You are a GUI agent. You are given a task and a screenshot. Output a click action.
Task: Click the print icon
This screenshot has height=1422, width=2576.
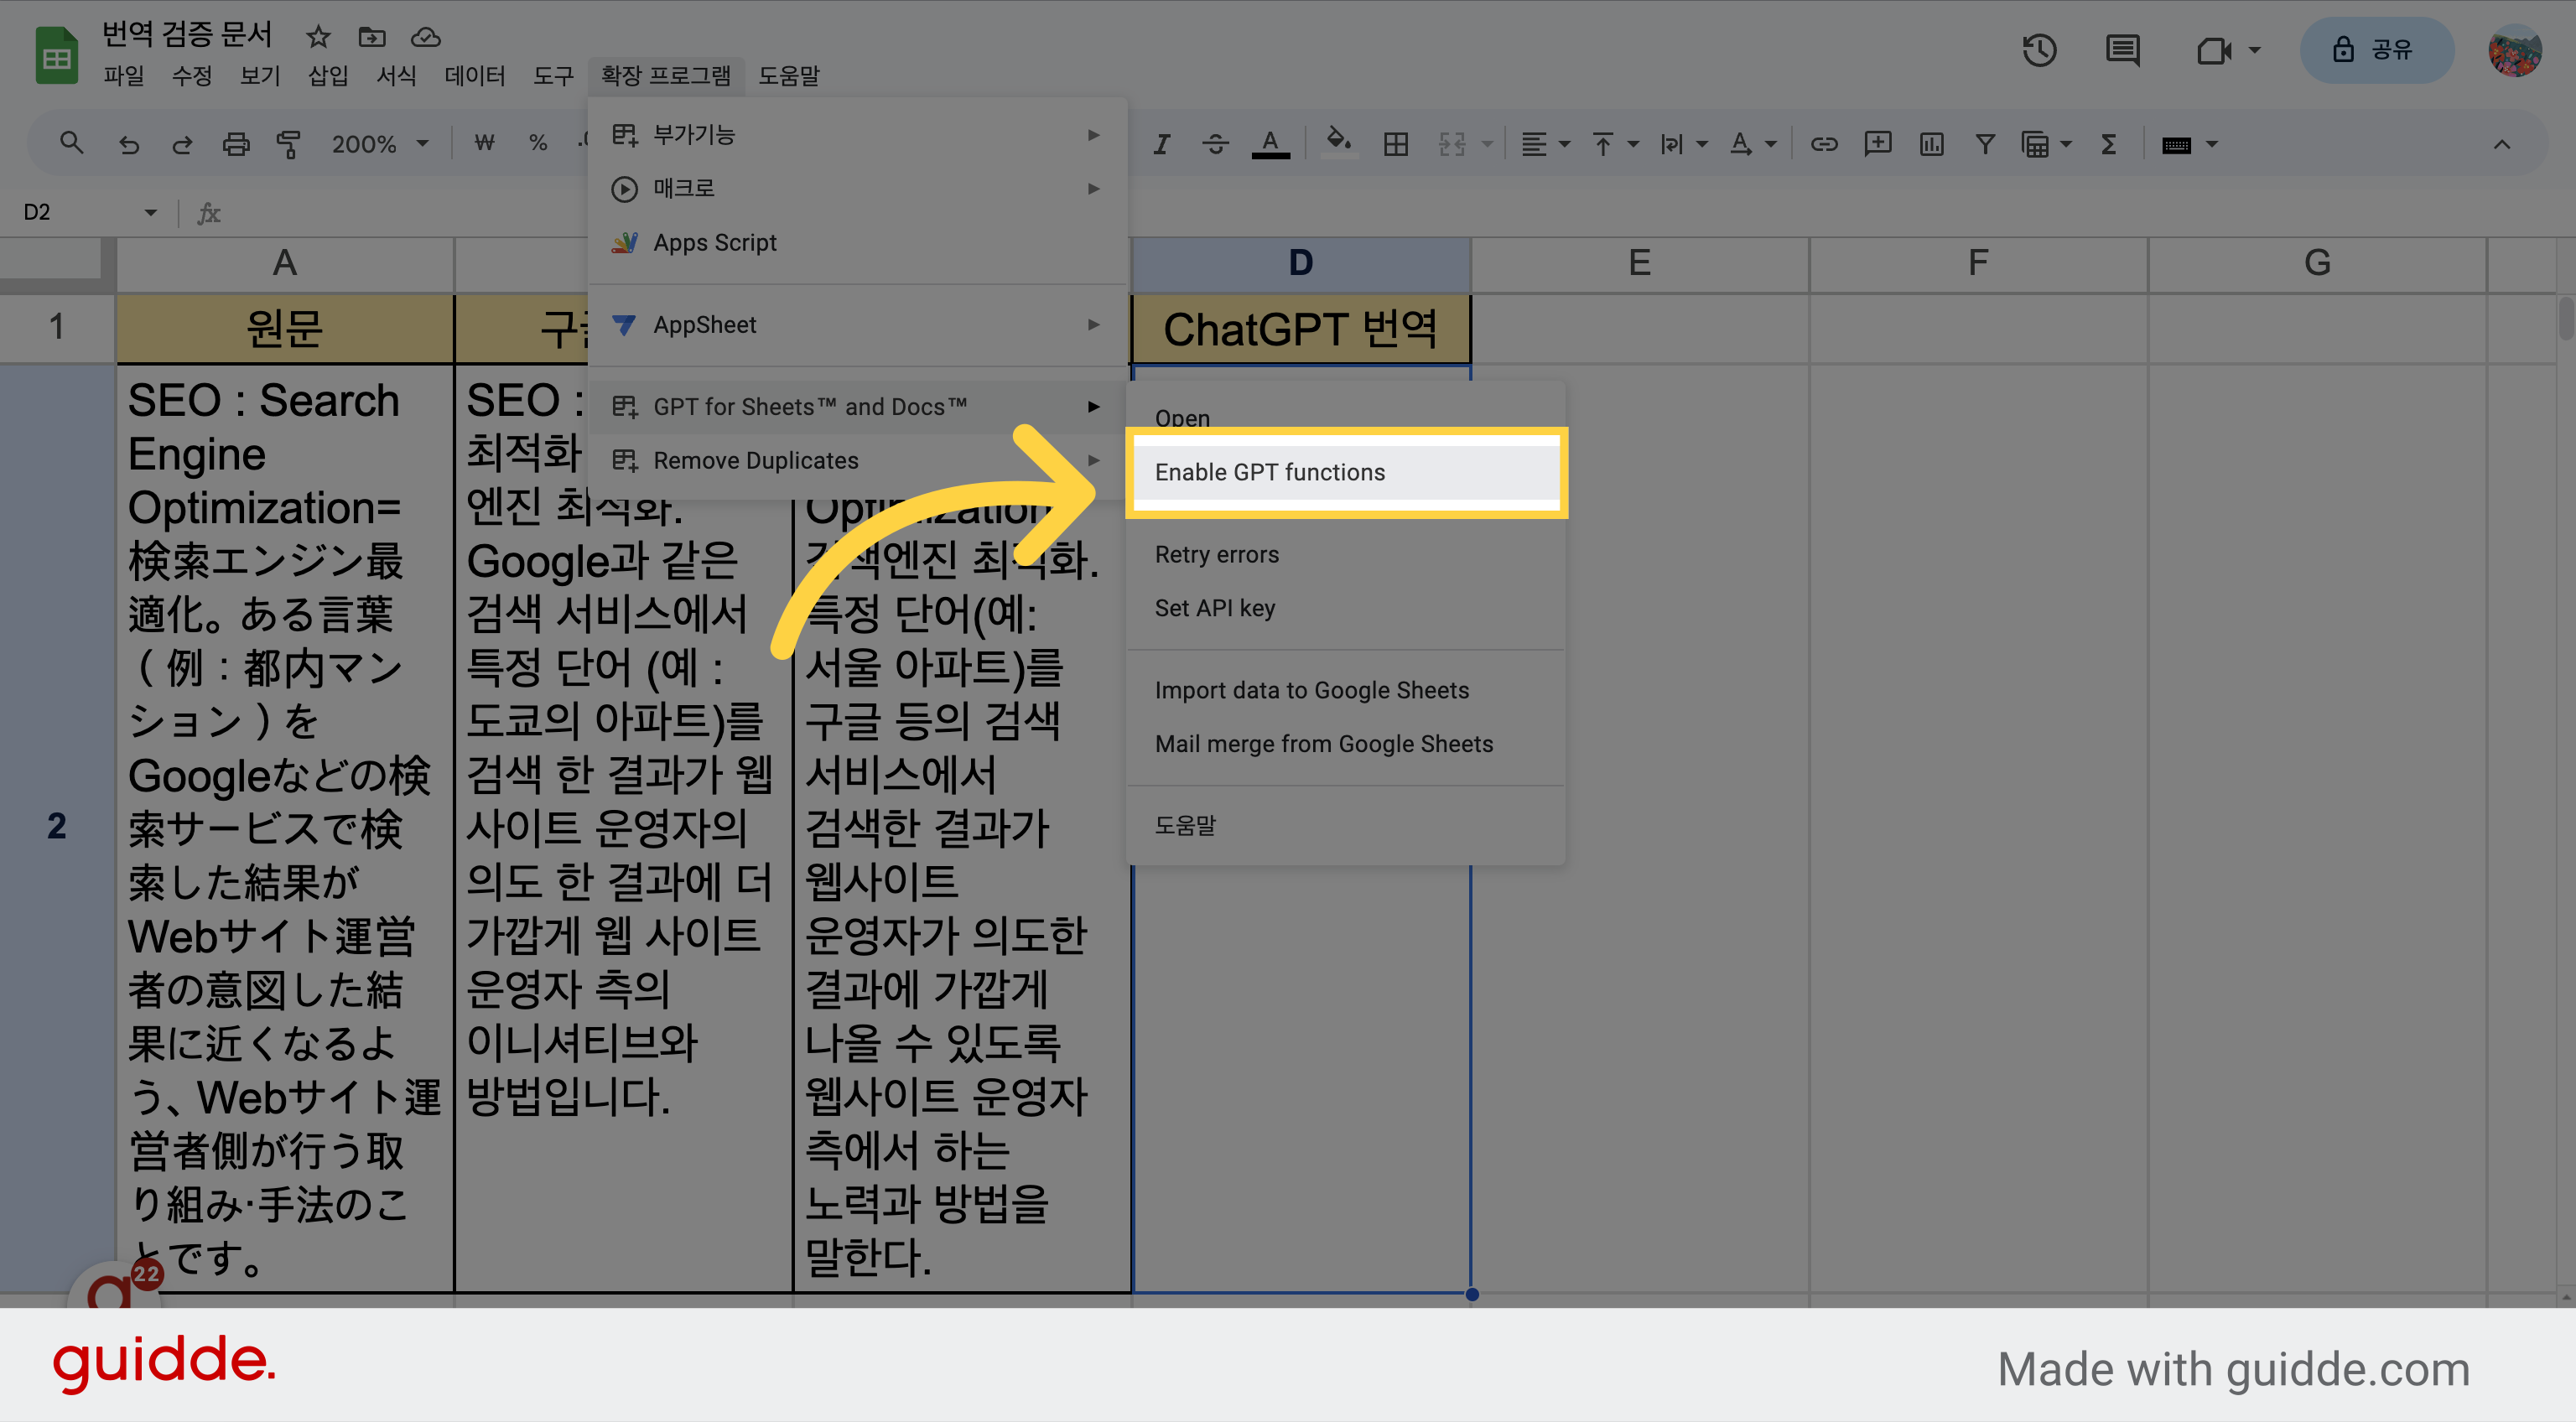coord(235,144)
